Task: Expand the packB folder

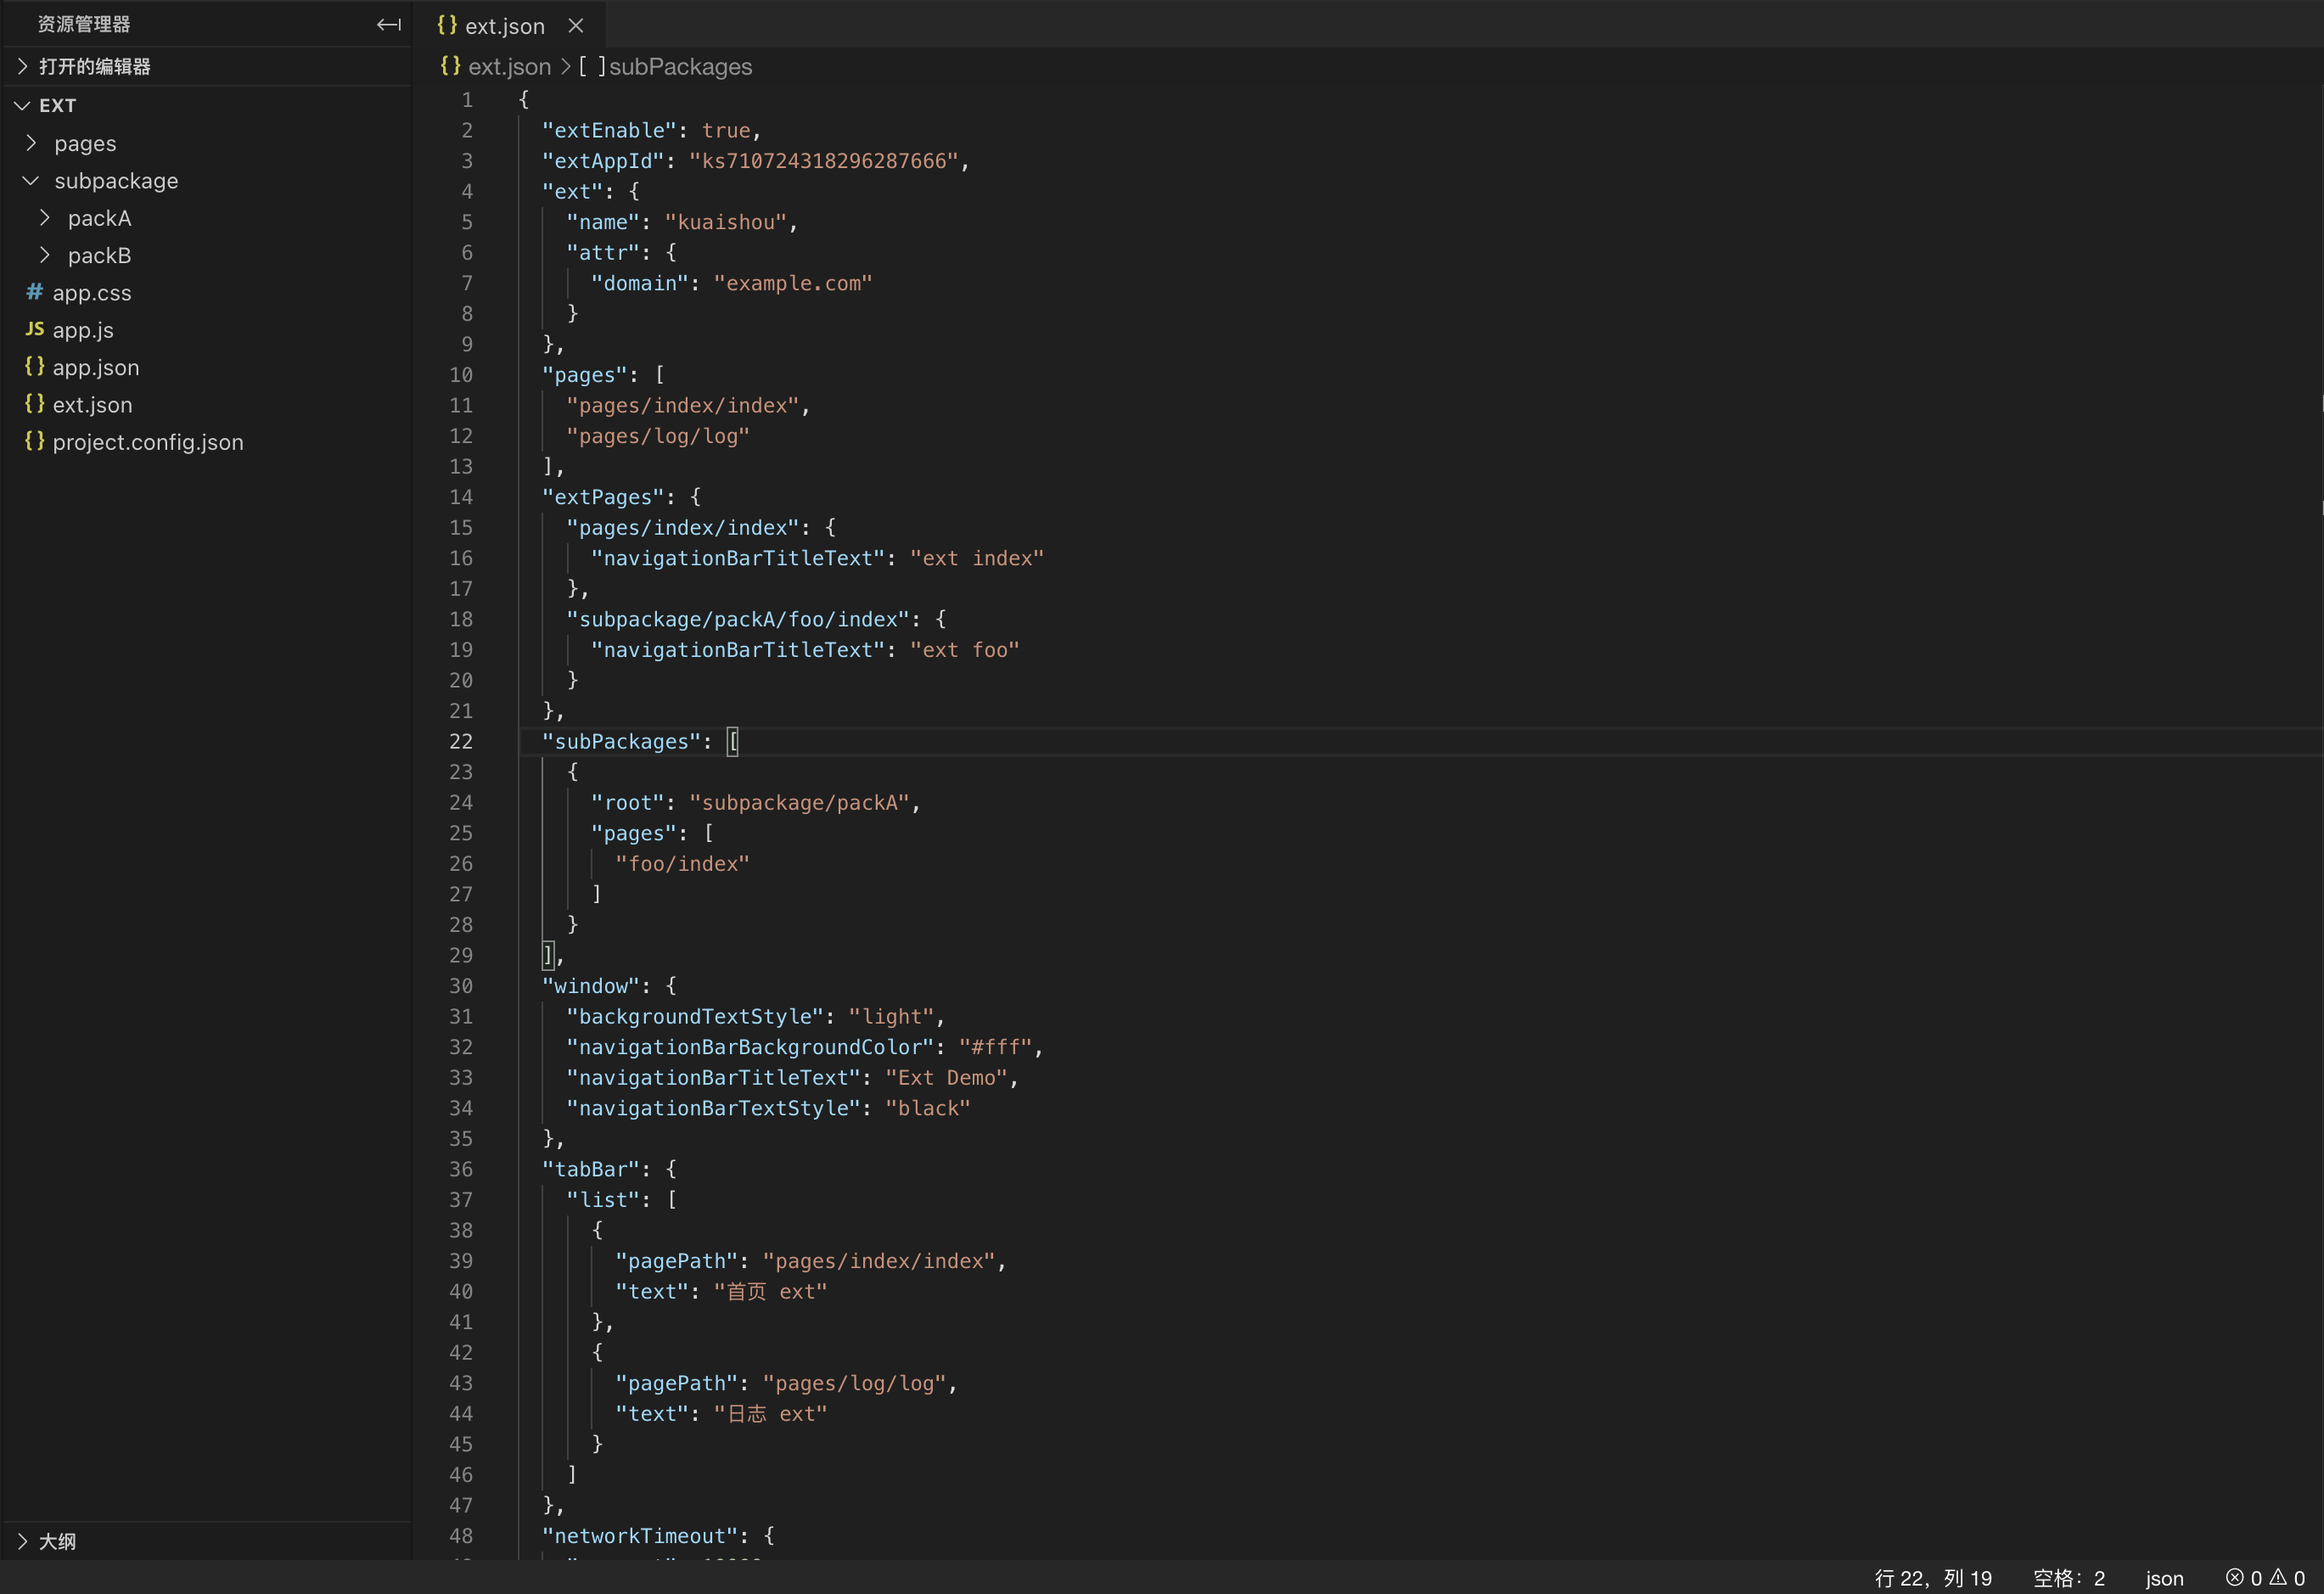Action: click(x=205, y=255)
